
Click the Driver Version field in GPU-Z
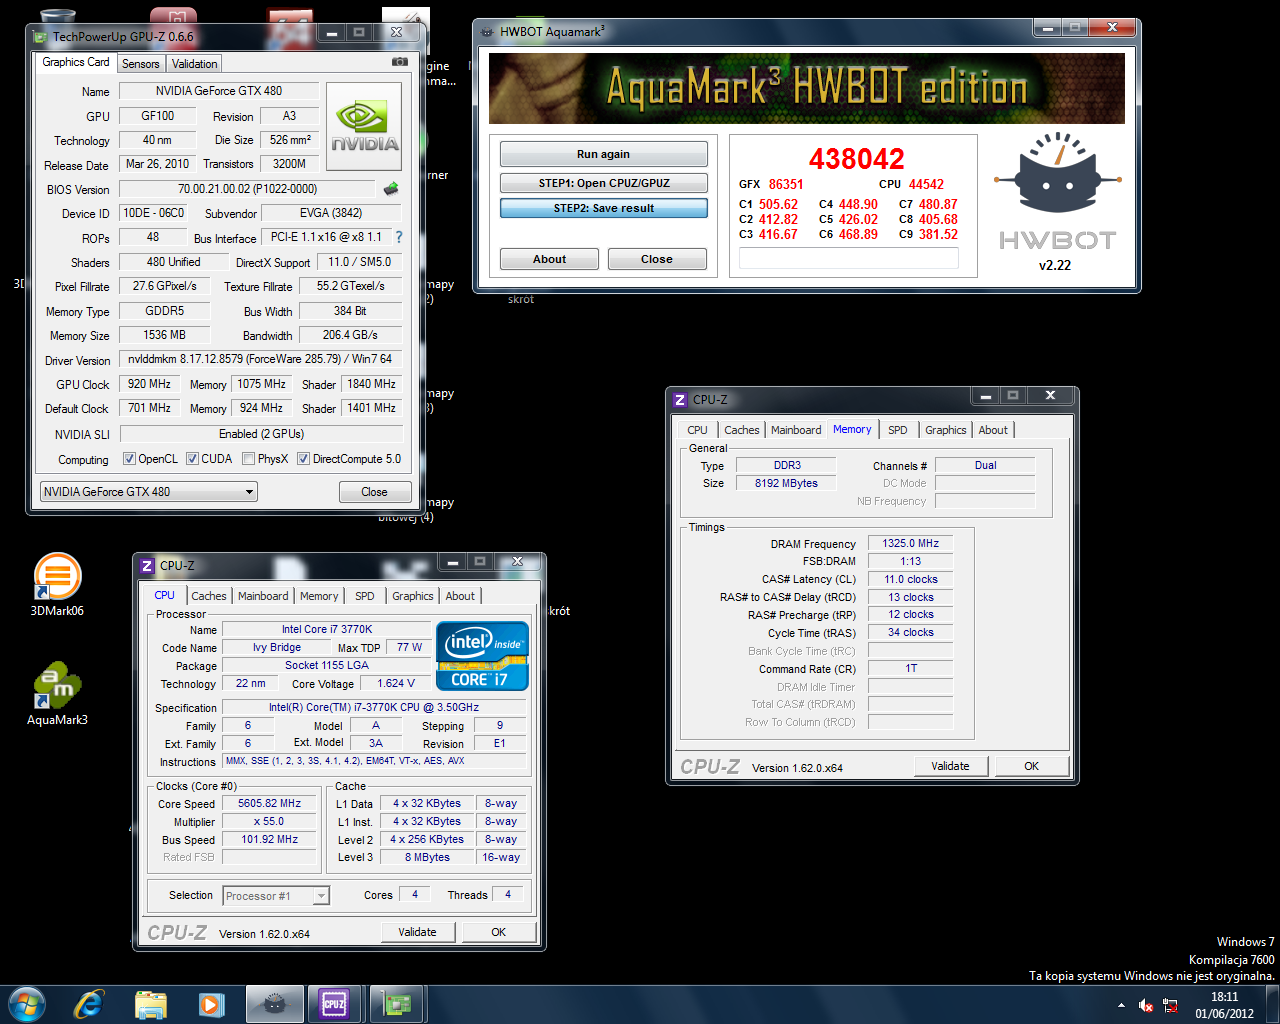[x=261, y=359]
